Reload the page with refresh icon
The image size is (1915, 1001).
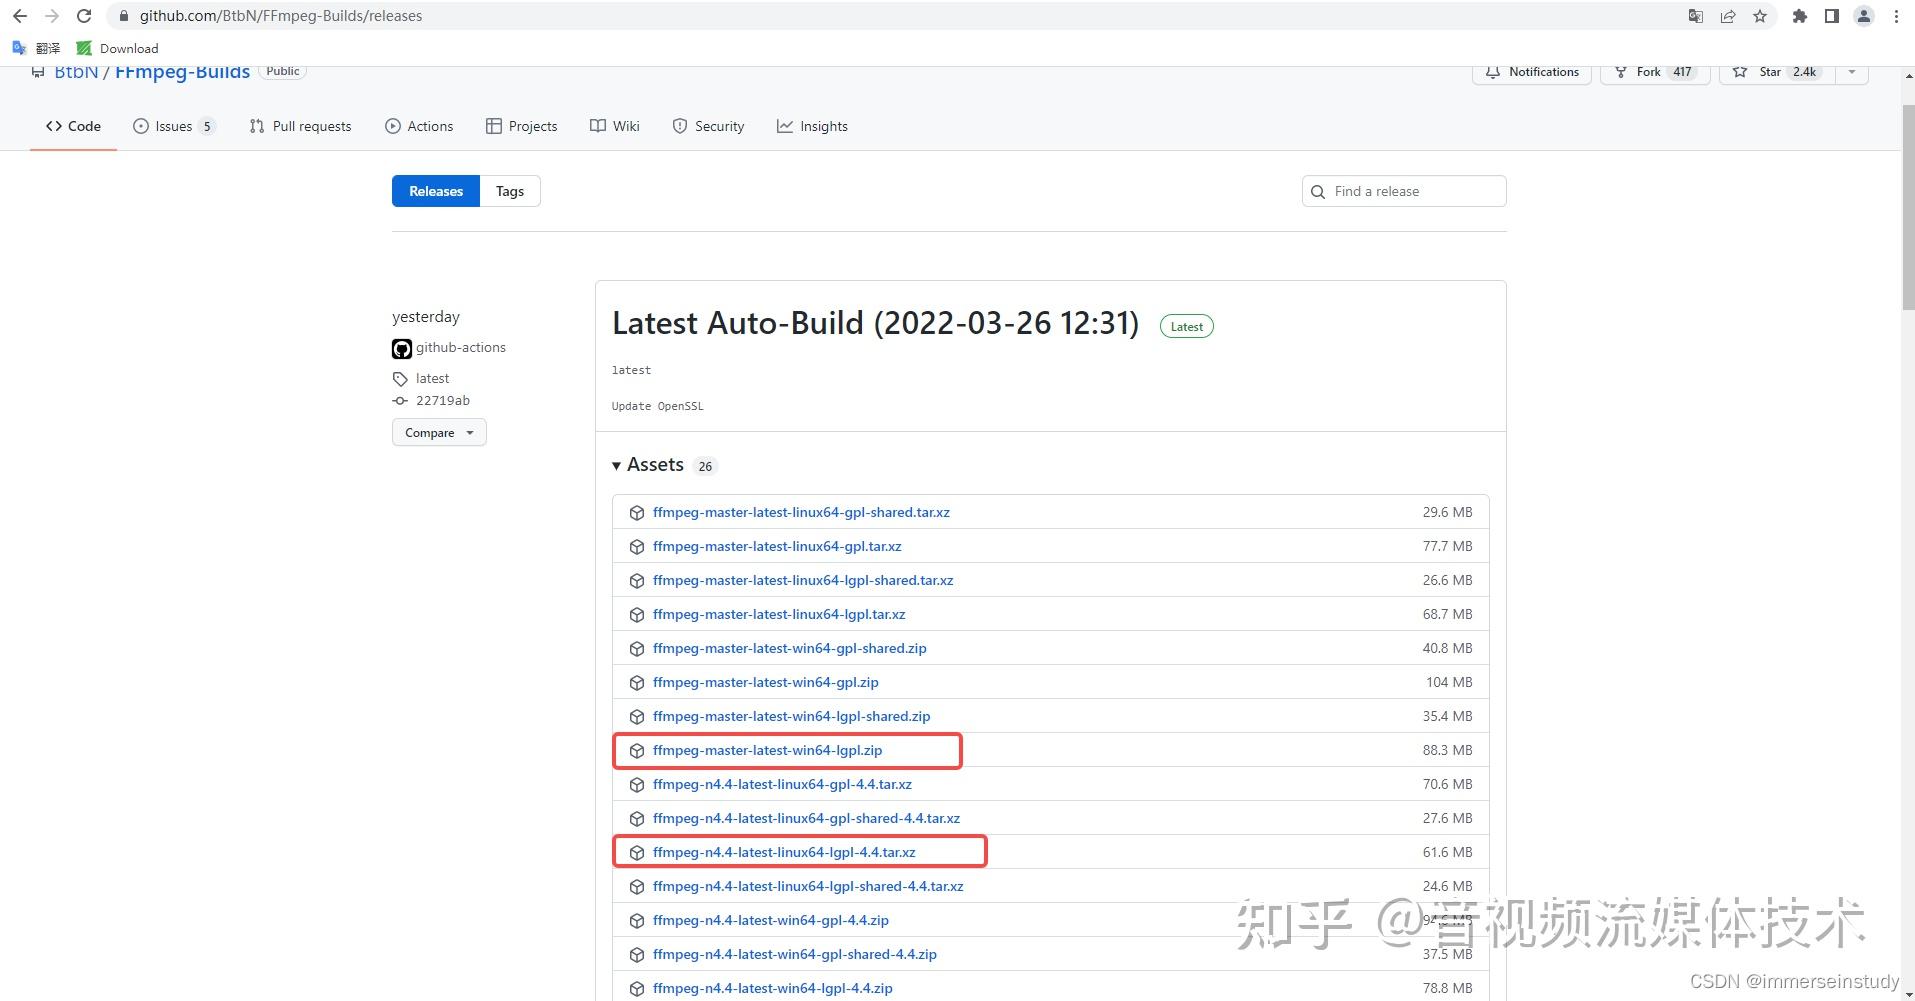84,16
